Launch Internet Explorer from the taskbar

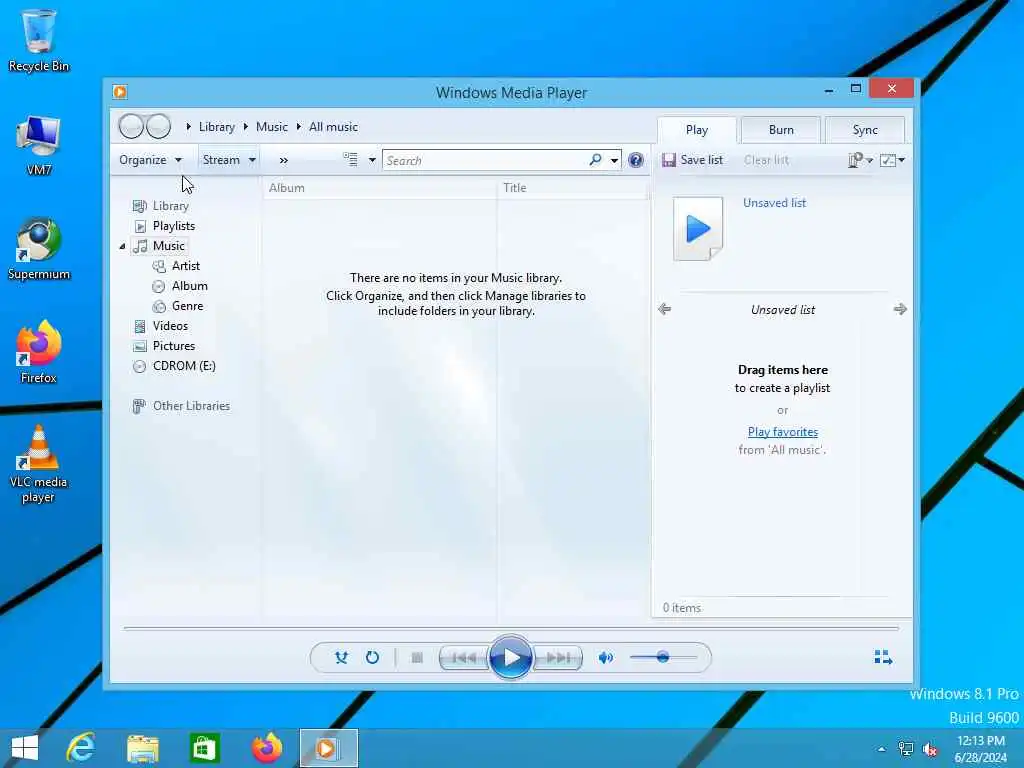tap(81, 748)
